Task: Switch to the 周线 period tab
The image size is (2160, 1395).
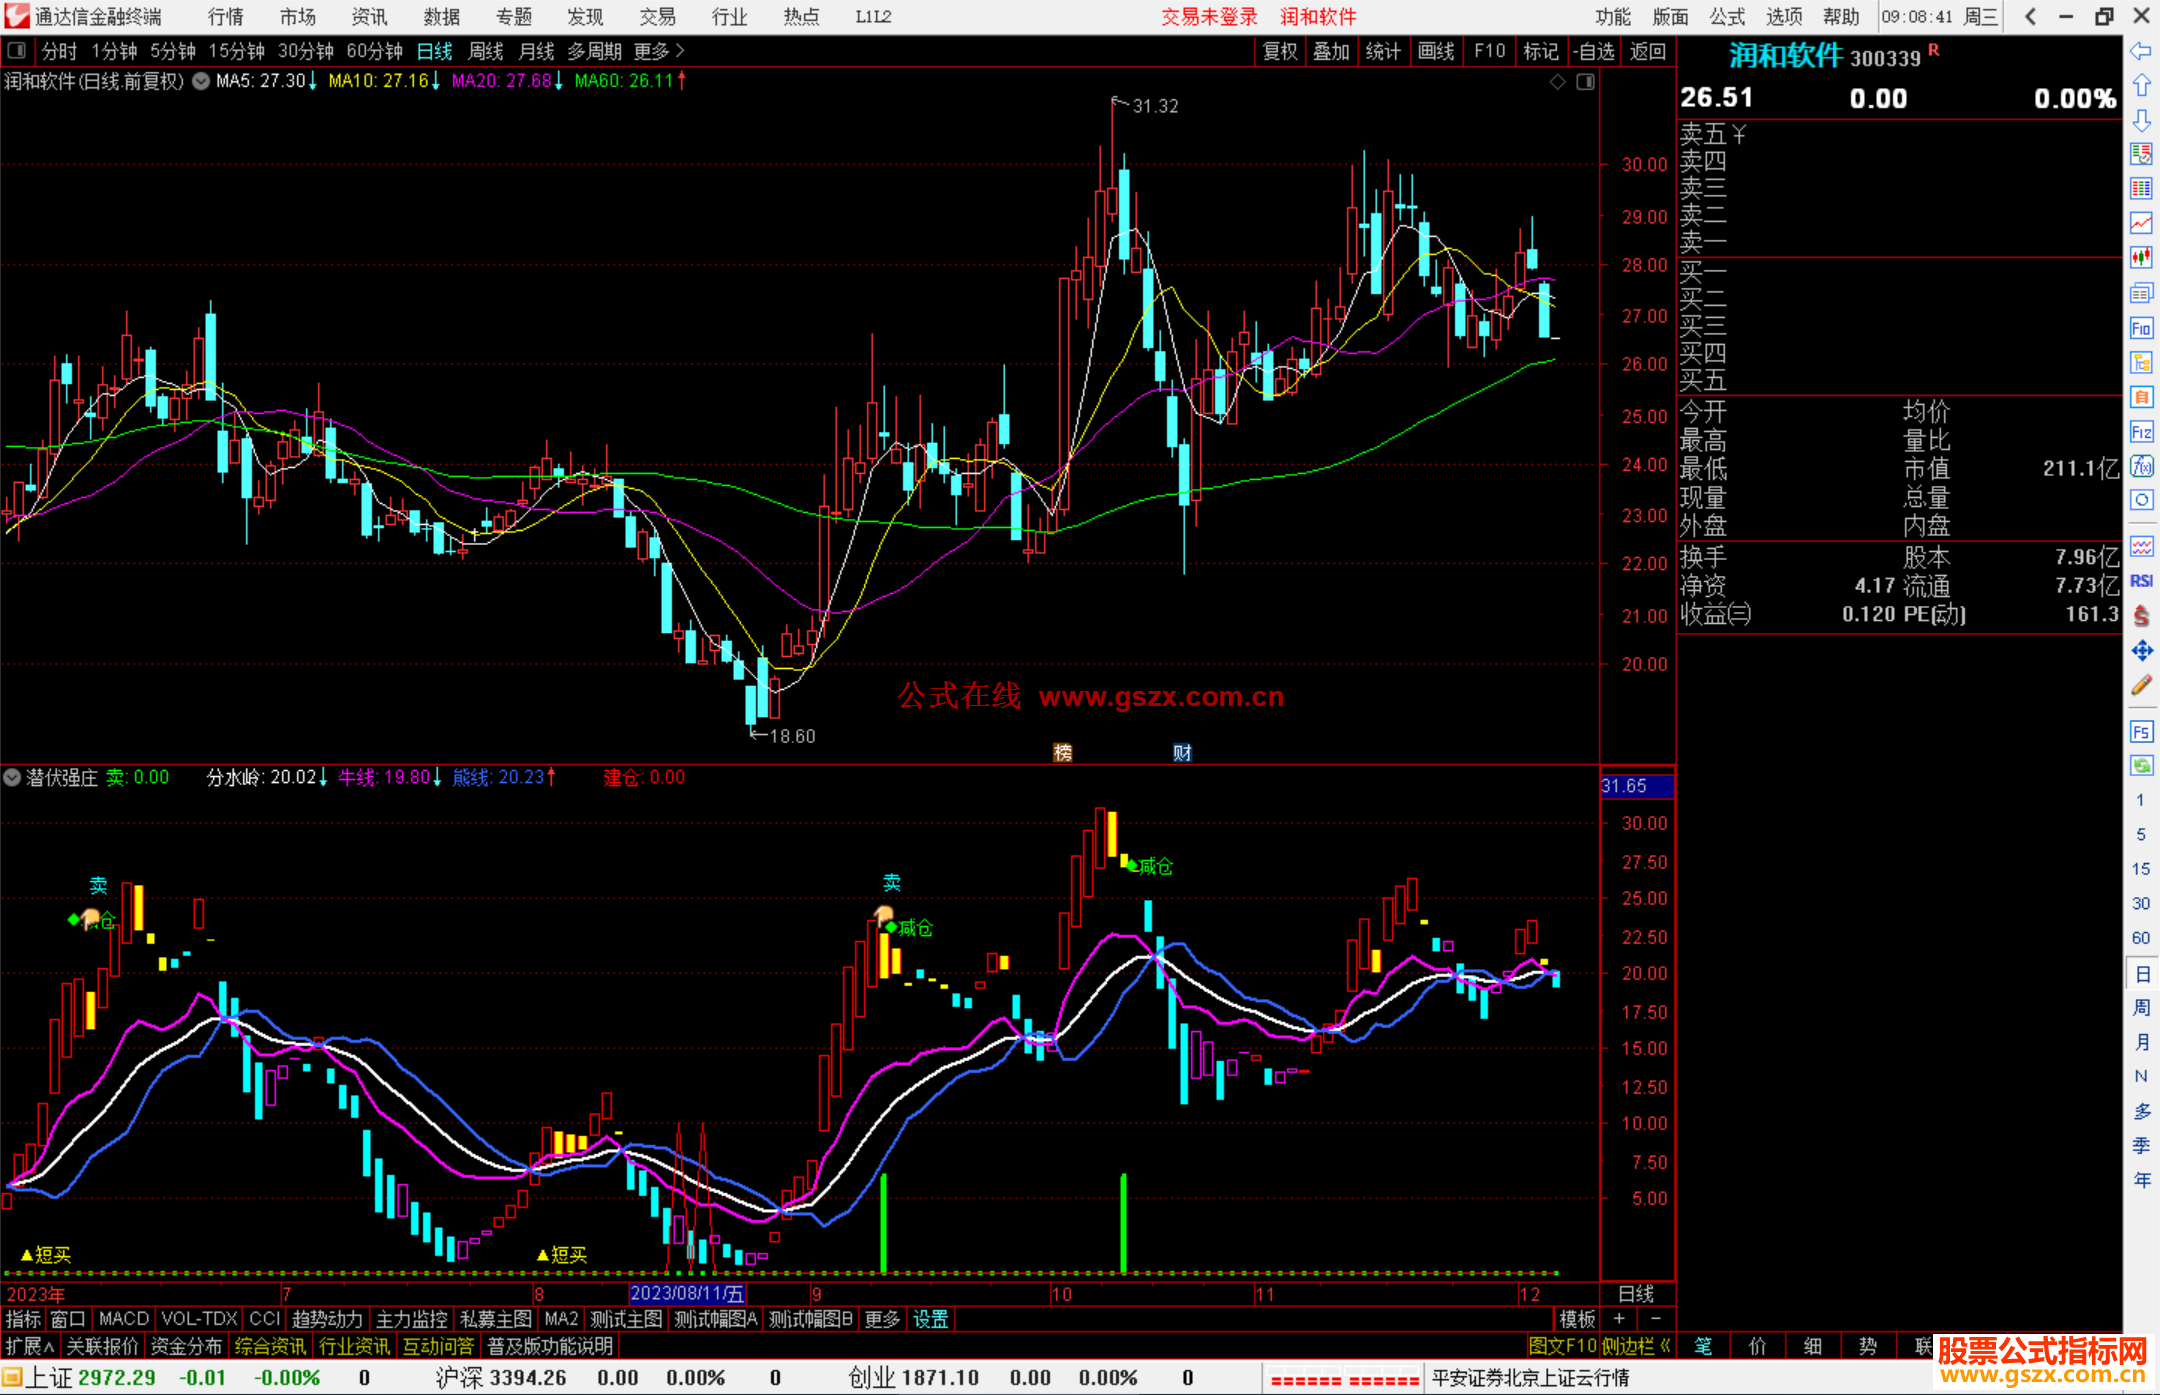Action: pos(486,51)
